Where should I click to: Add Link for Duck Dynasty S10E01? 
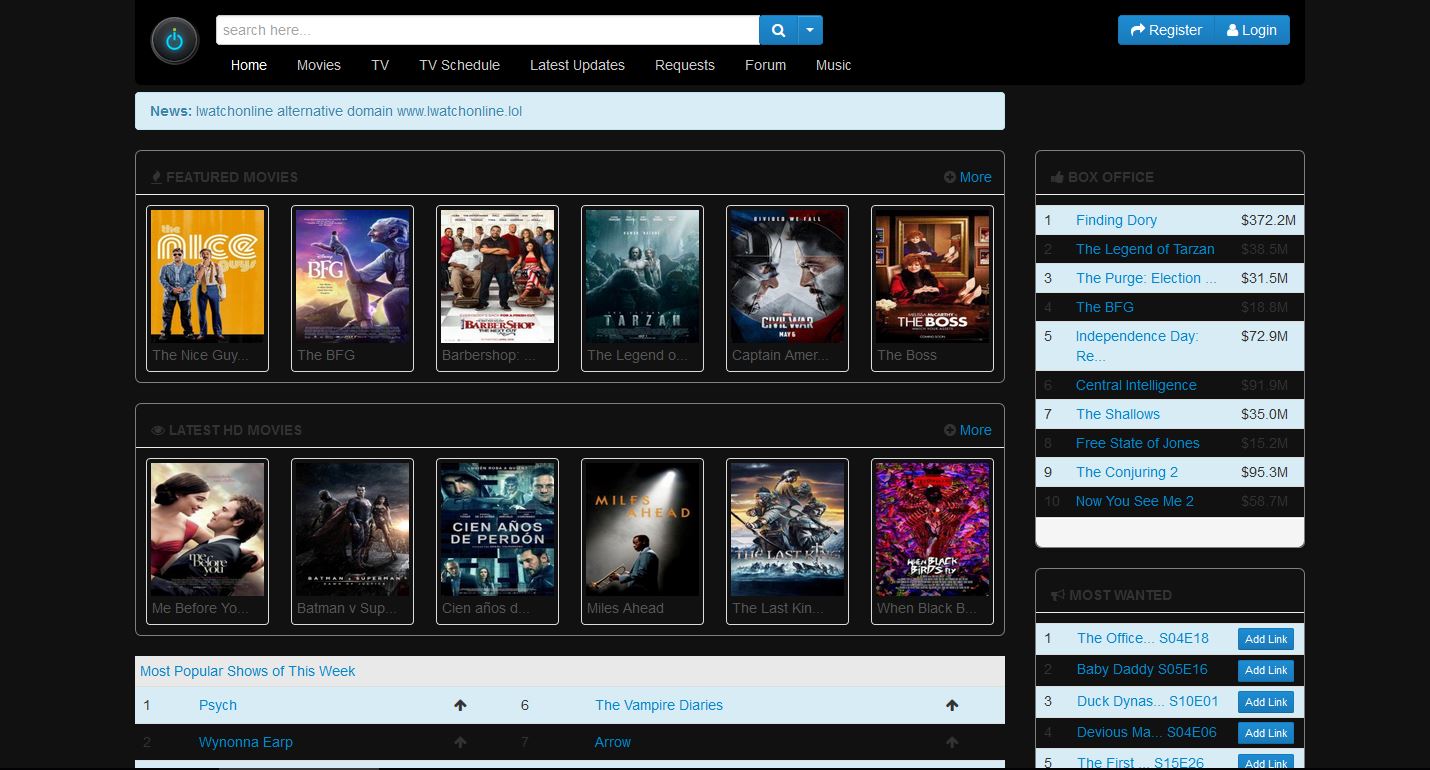tap(1266, 702)
